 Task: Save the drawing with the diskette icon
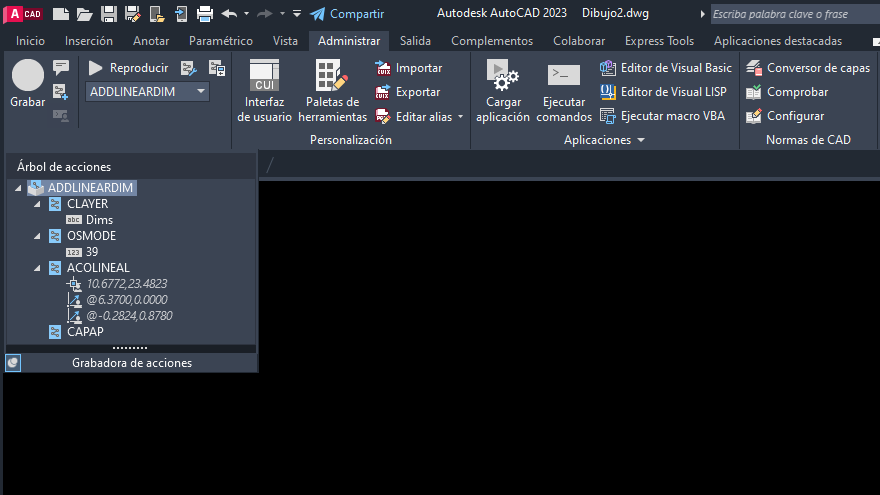point(108,13)
